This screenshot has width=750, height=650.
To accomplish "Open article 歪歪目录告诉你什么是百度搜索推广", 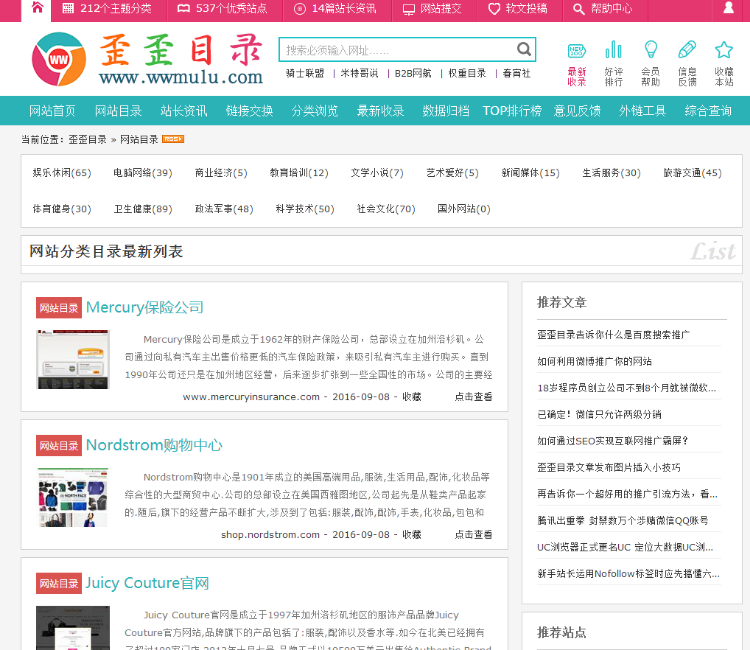I will (x=613, y=335).
